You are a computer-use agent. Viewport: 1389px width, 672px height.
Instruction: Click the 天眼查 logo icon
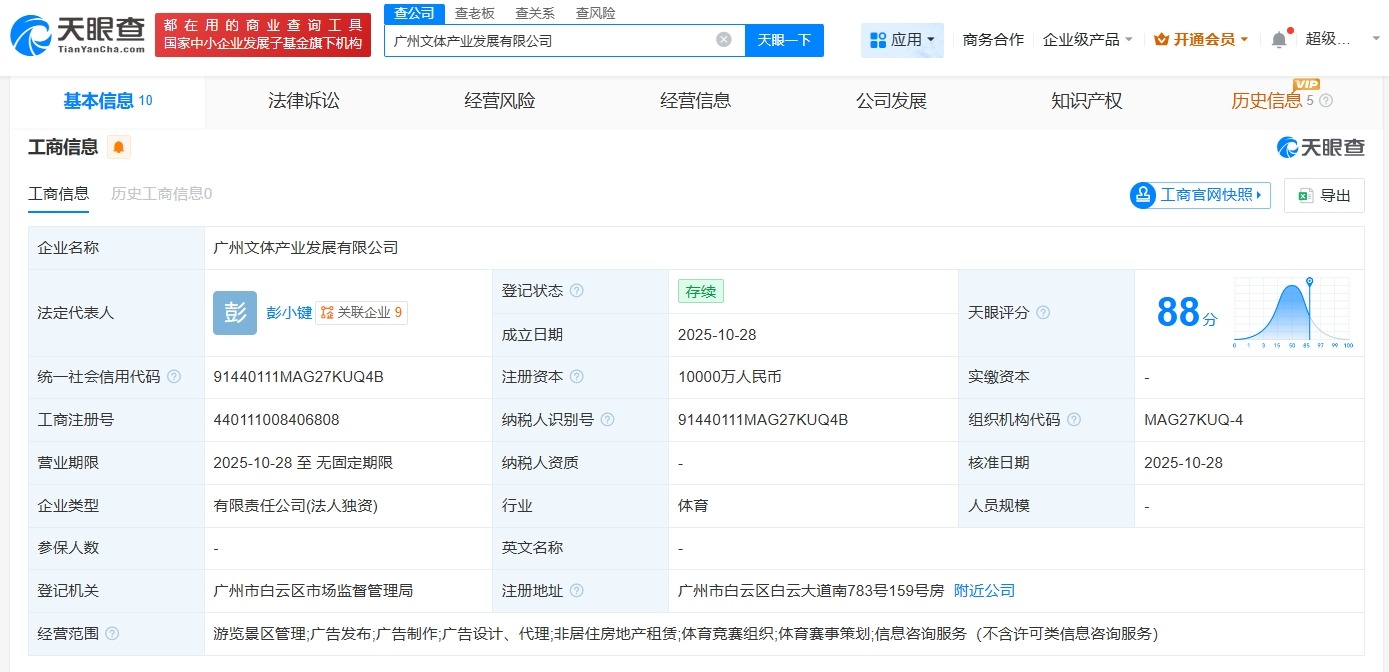(x=30, y=30)
